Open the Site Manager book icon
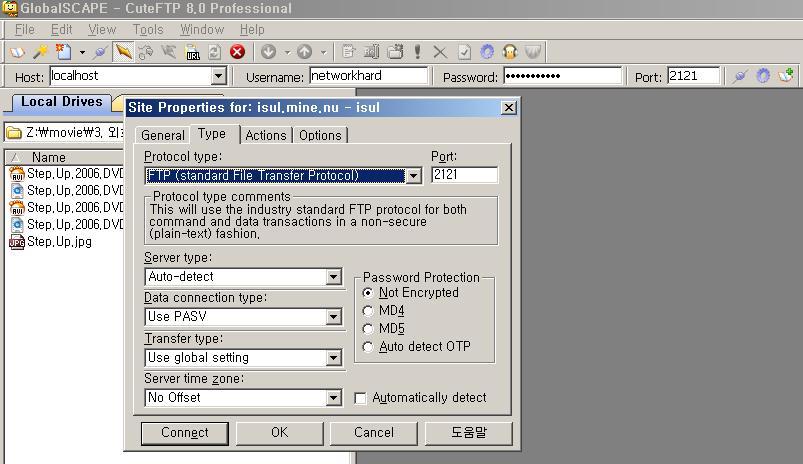The height and width of the screenshot is (464, 803). 17,52
